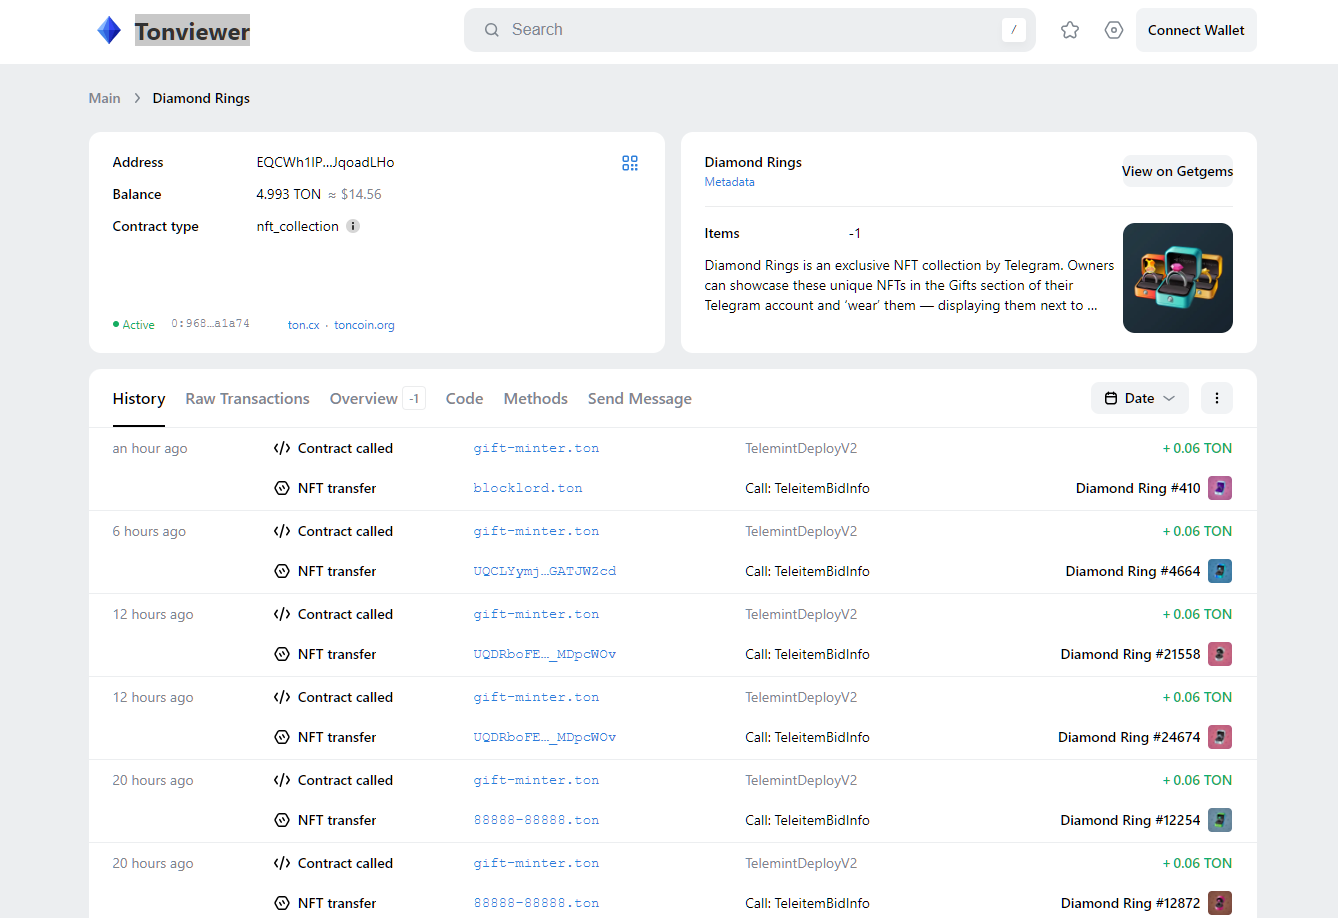Click NFT transfer icon beside Diamond Ring #21558

282,654
